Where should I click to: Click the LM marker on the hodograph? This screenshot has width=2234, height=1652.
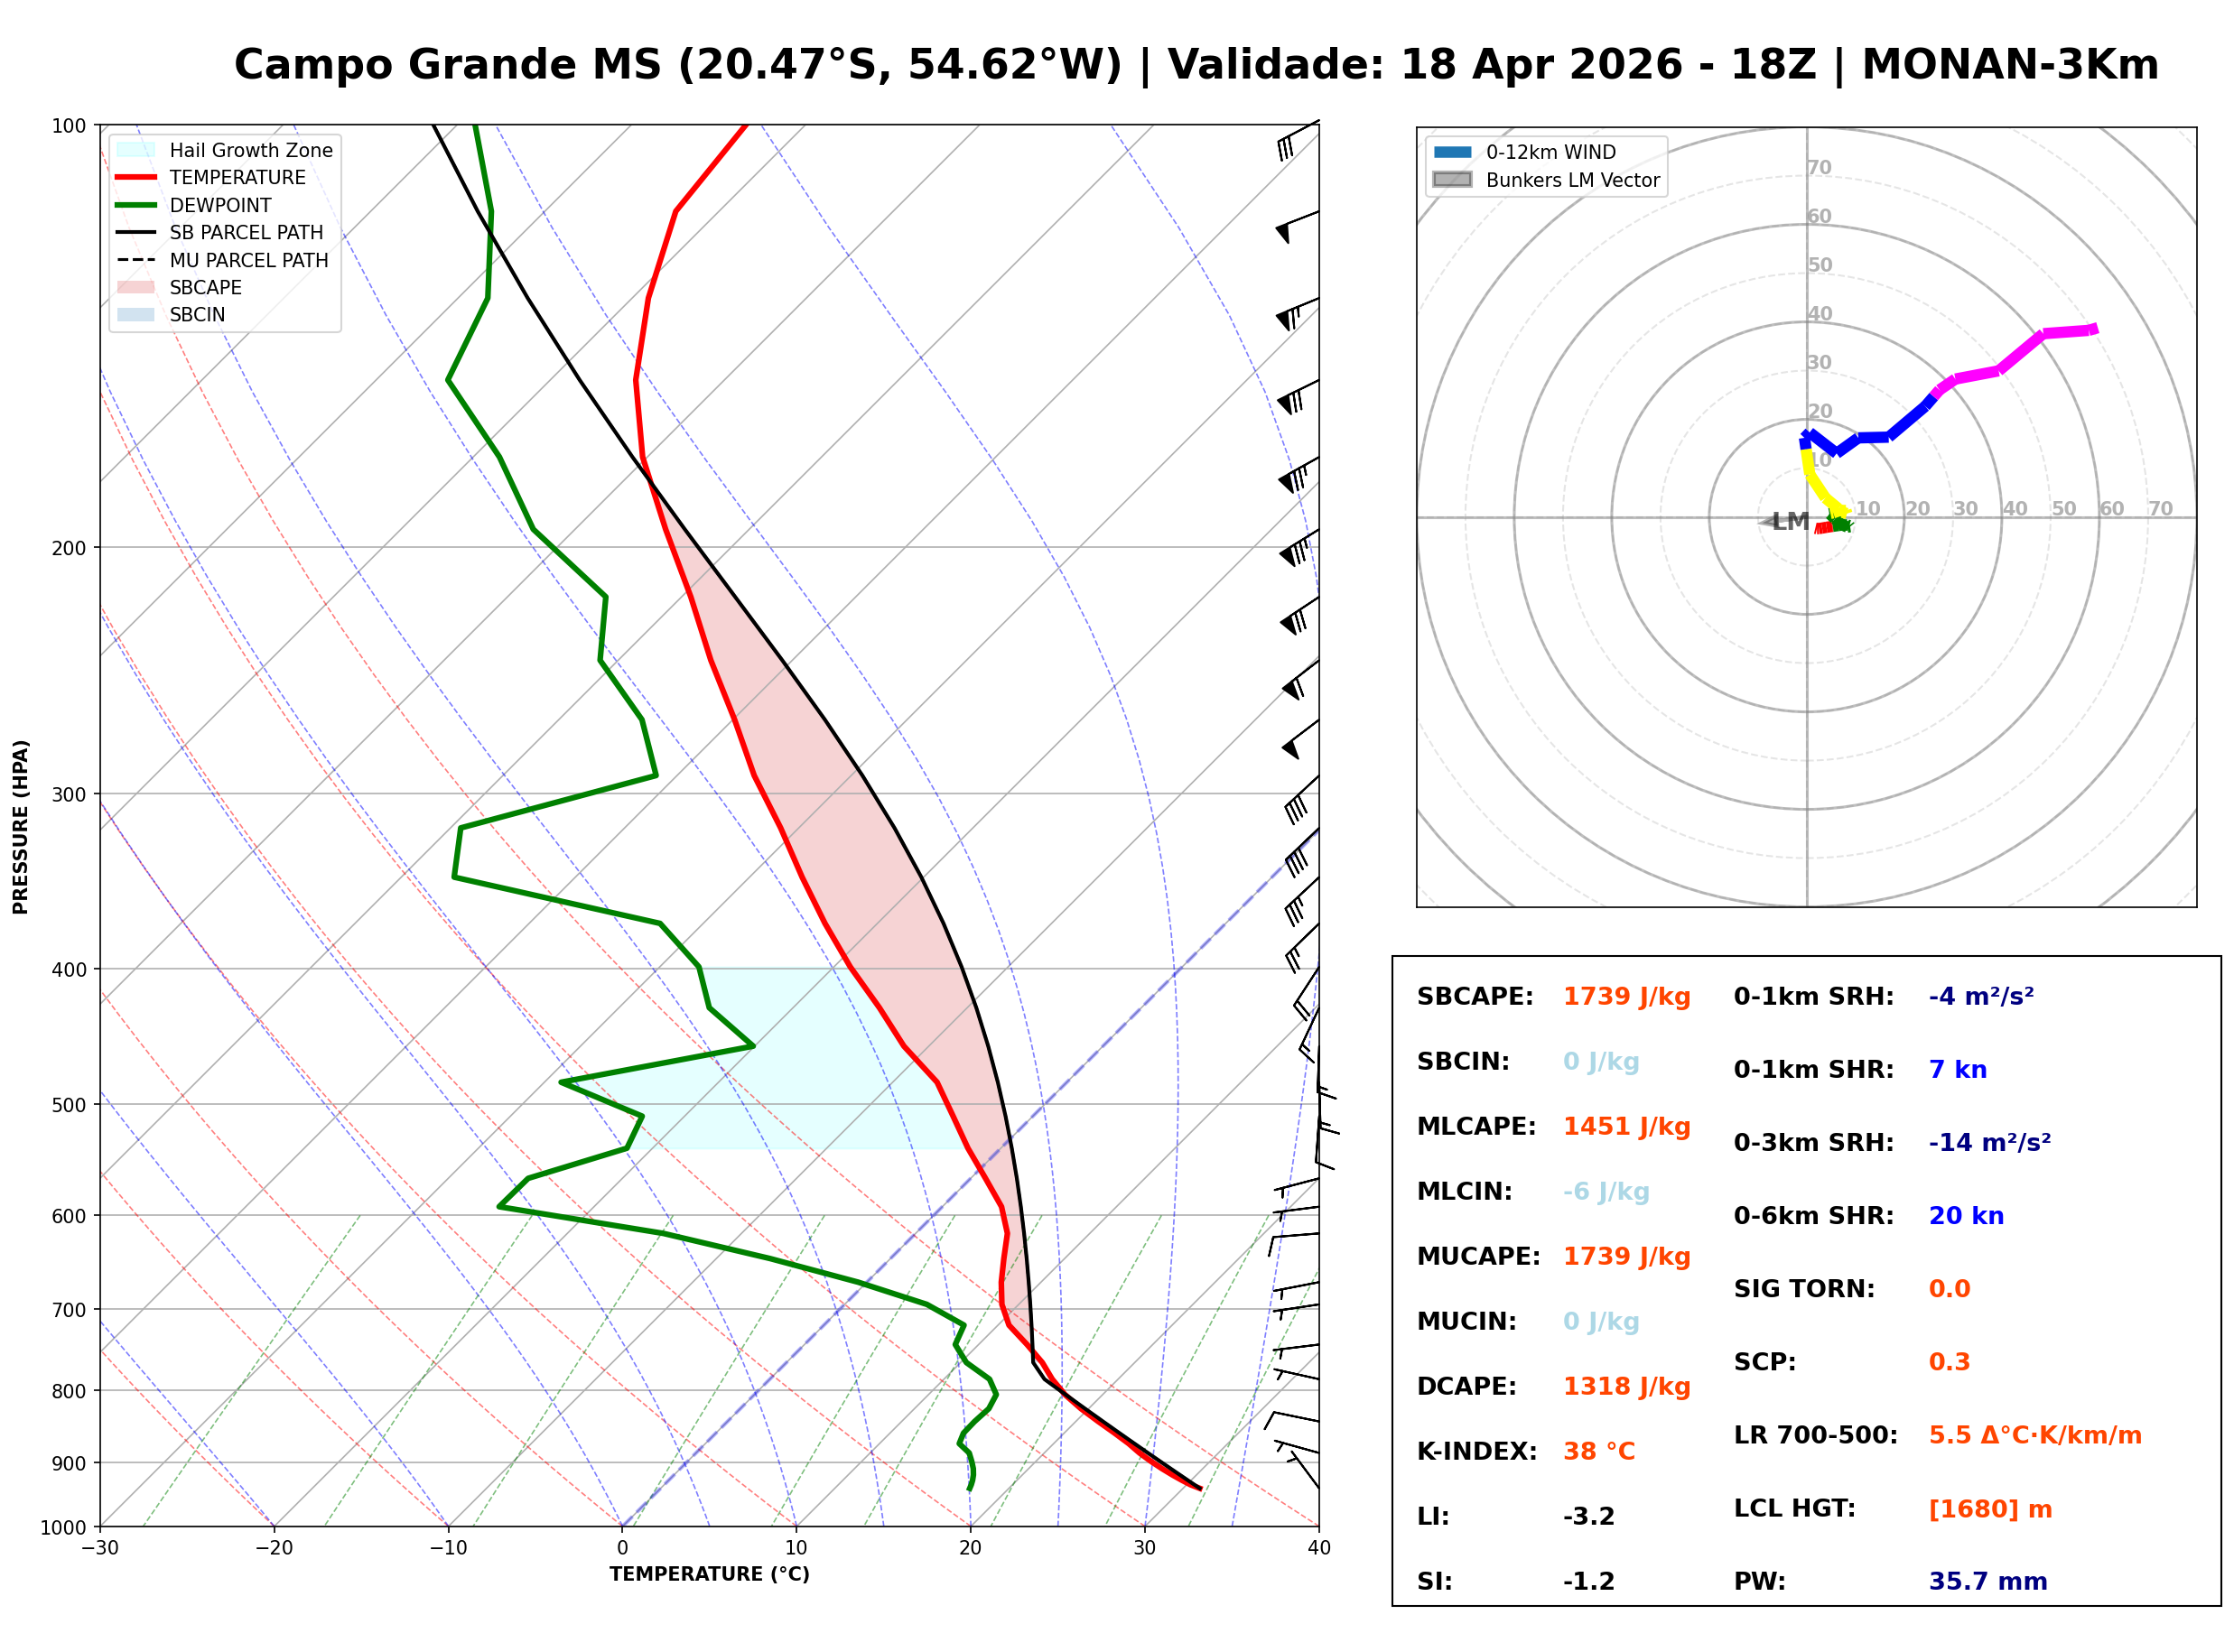coord(1789,521)
